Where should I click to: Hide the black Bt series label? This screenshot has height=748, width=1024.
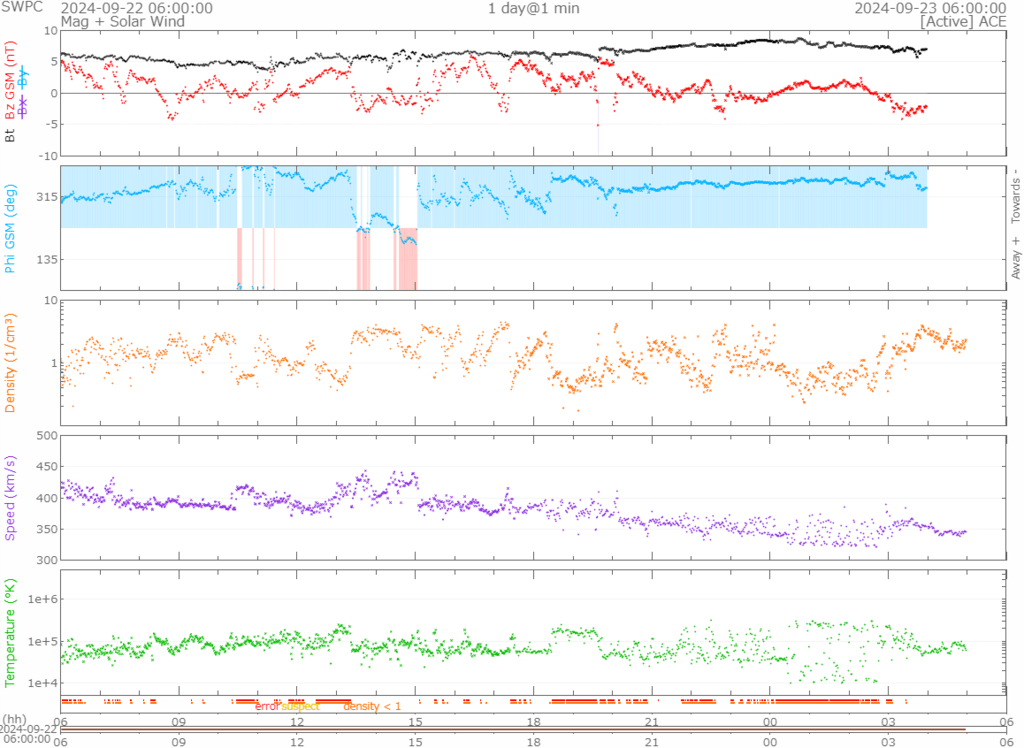pos(11,135)
